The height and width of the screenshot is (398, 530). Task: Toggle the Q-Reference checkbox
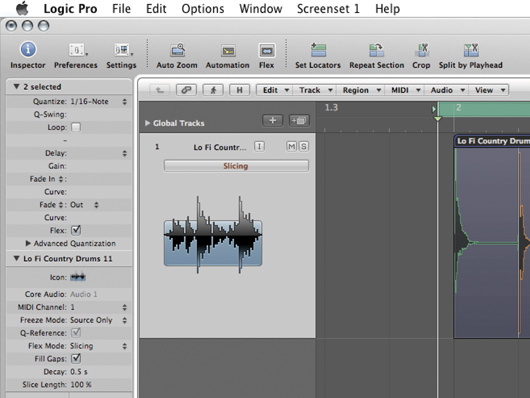pos(76,333)
